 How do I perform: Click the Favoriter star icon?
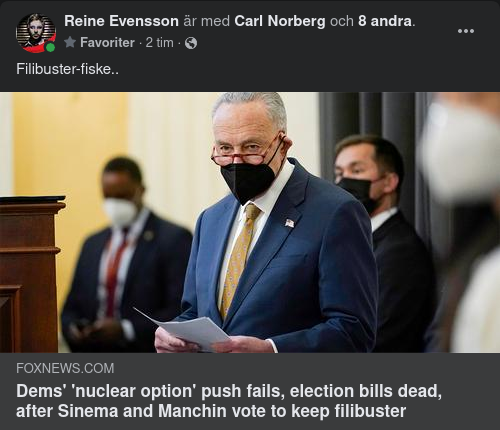pyautogui.click(x=70, y=42)
